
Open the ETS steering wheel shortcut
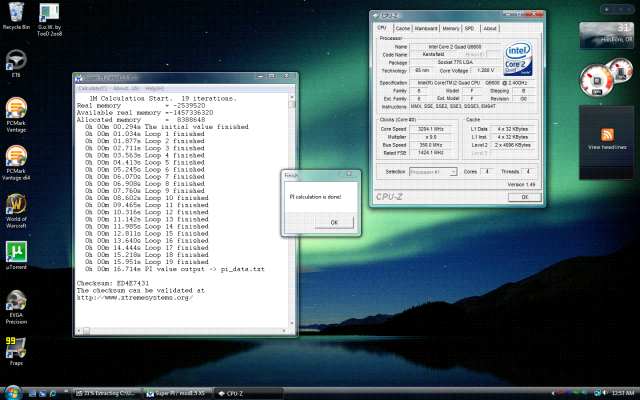point(16,63)
